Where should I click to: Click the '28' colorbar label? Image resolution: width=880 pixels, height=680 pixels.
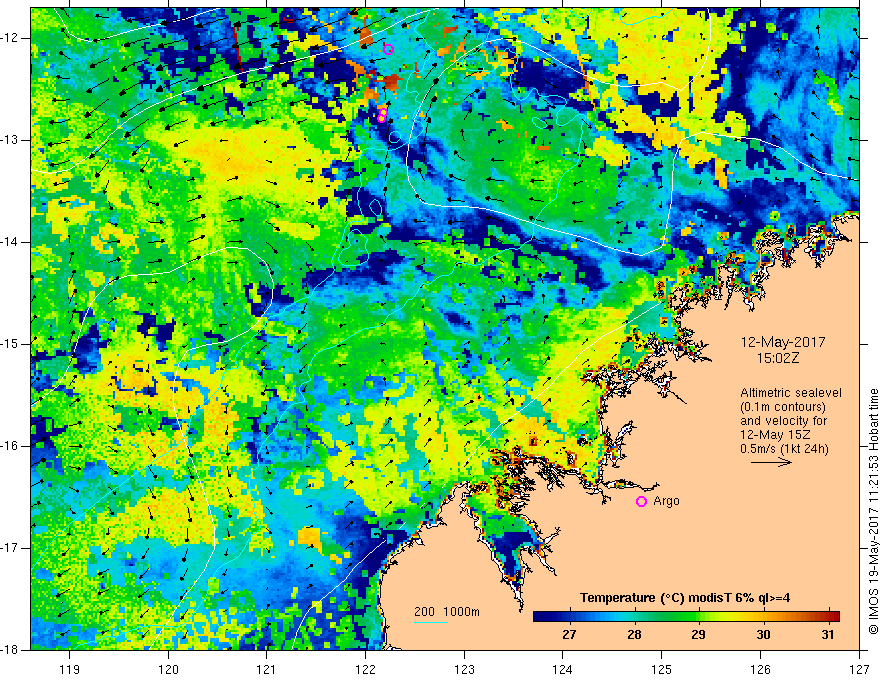[634, 635]
